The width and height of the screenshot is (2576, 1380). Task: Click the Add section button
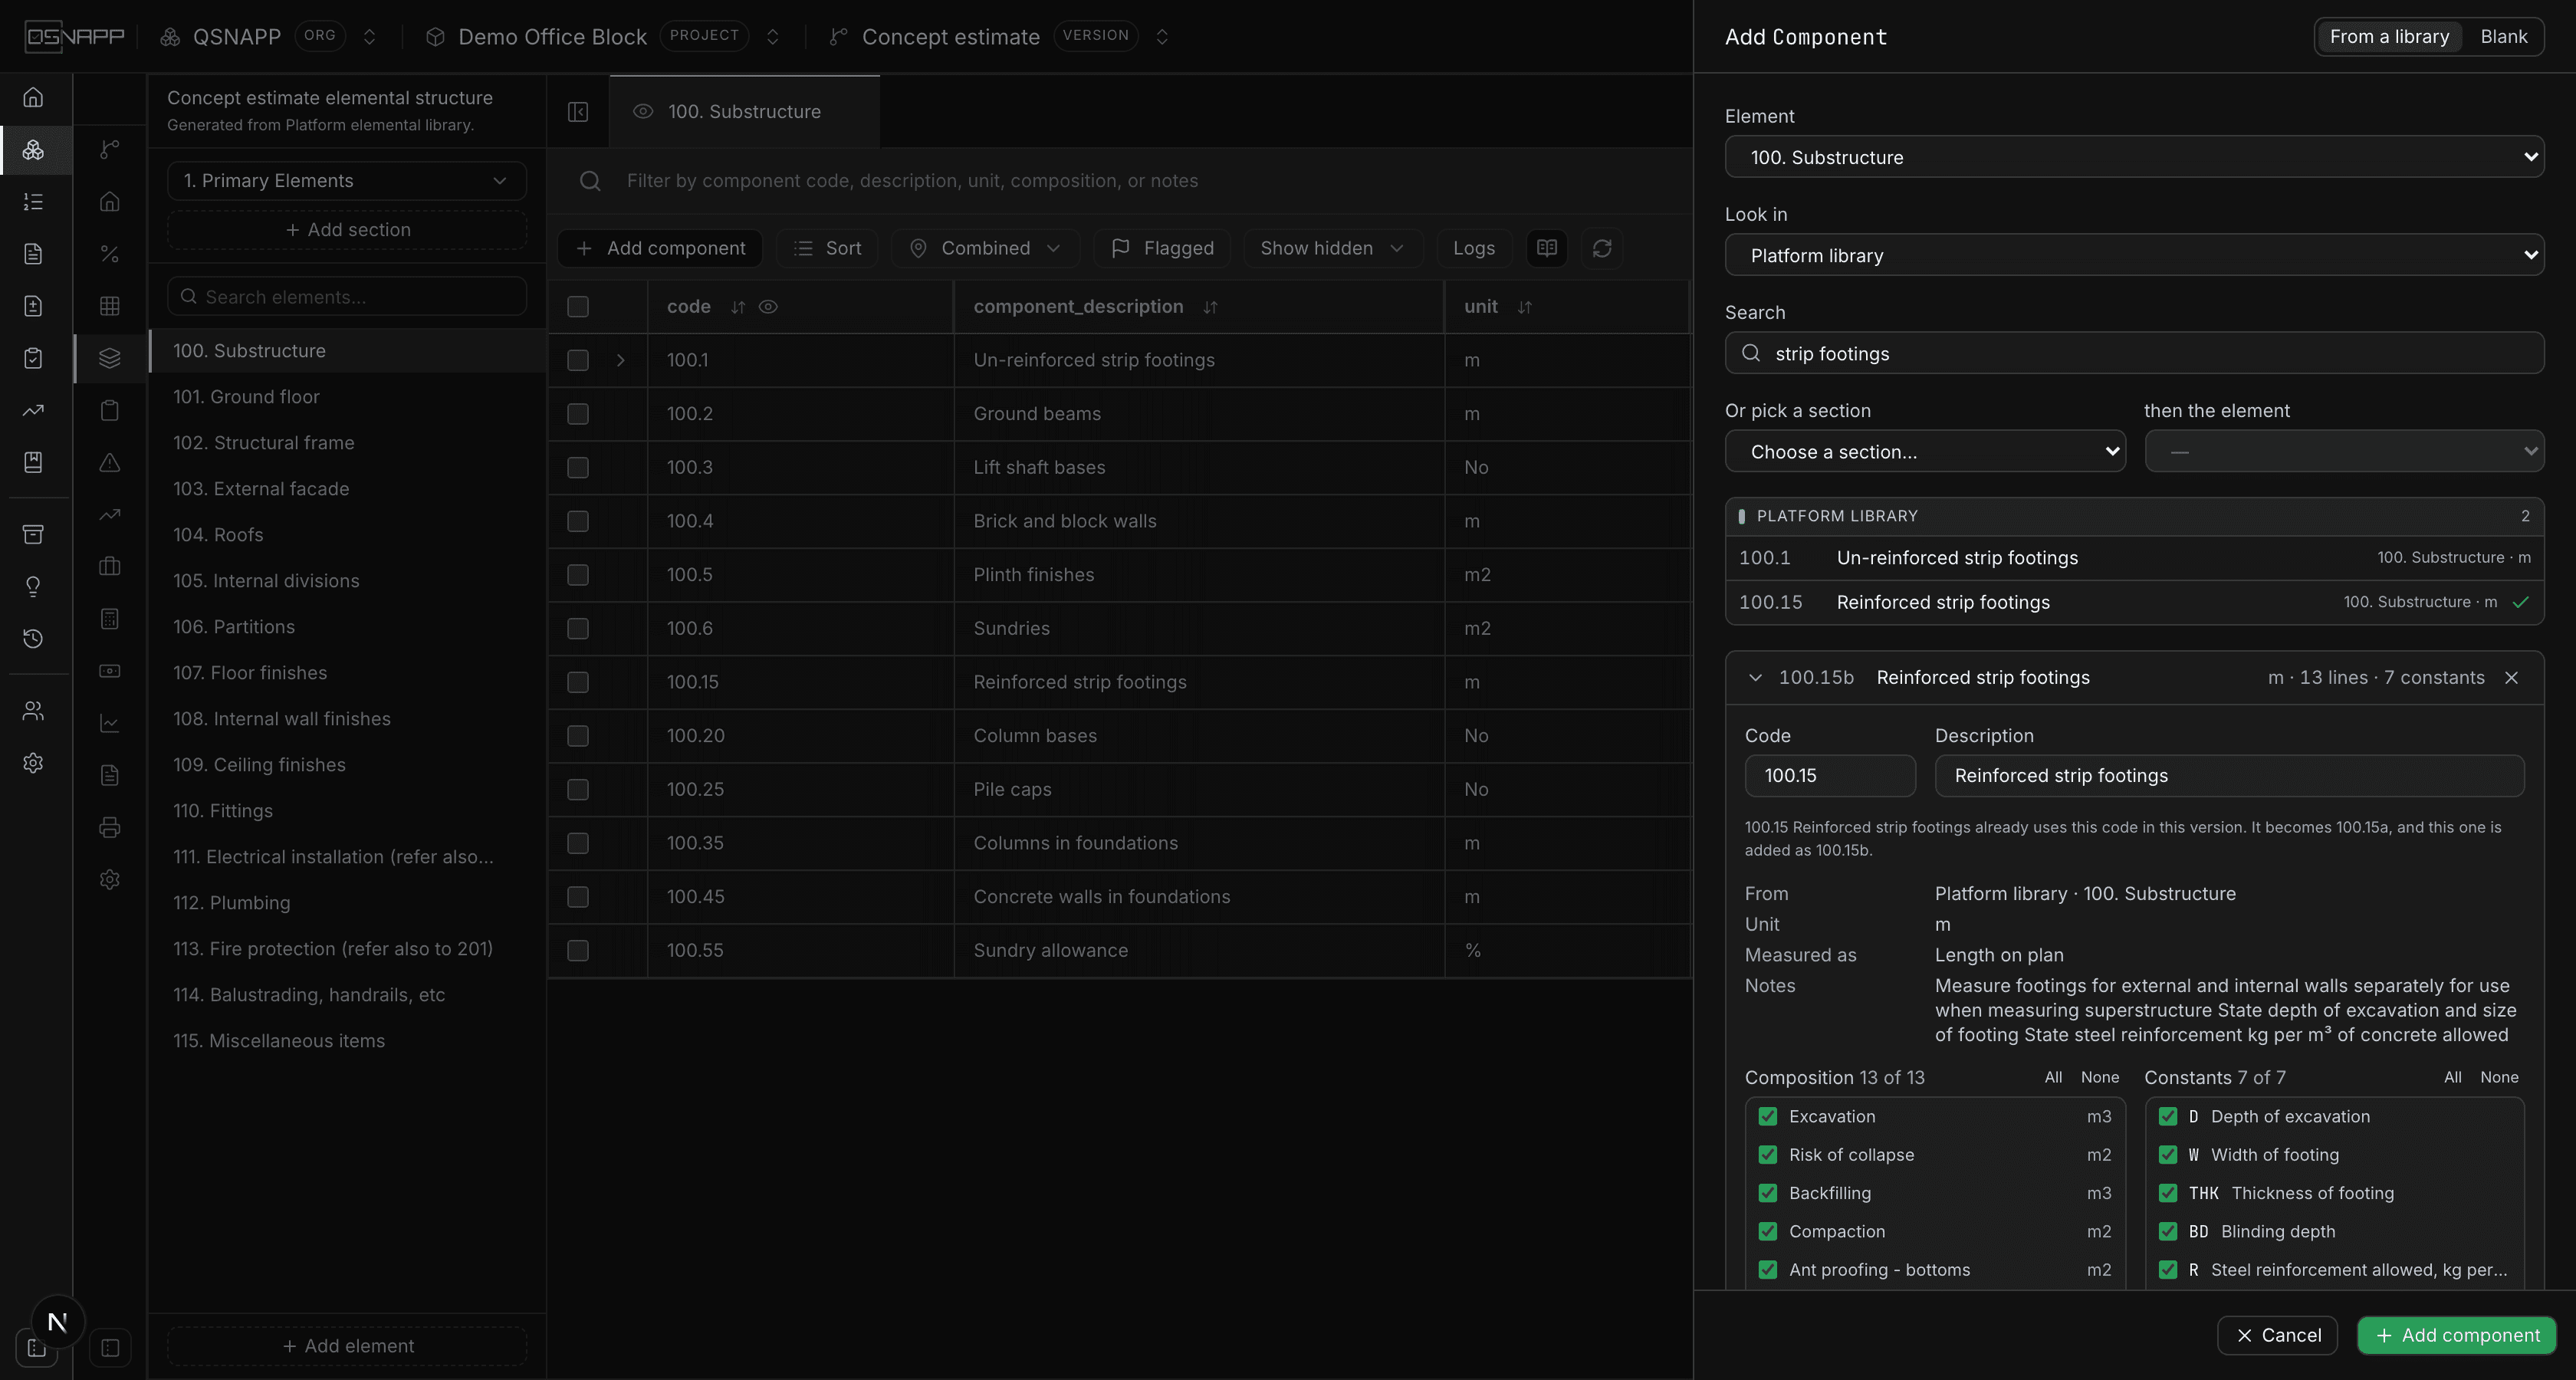(x=346, y=230)
